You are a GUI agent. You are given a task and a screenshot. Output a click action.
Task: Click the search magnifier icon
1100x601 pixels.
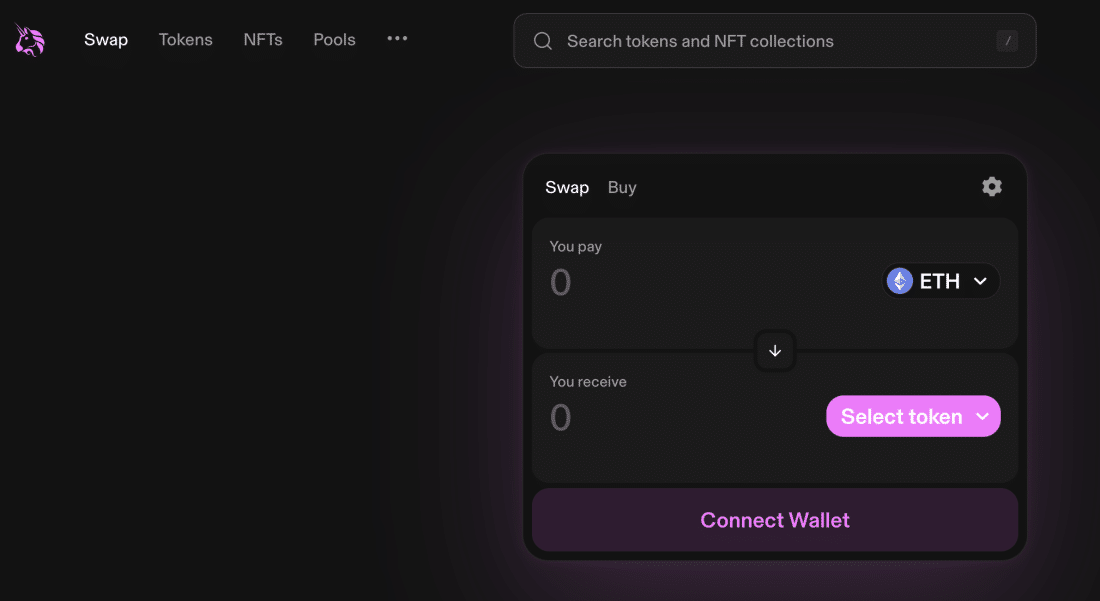542,41
